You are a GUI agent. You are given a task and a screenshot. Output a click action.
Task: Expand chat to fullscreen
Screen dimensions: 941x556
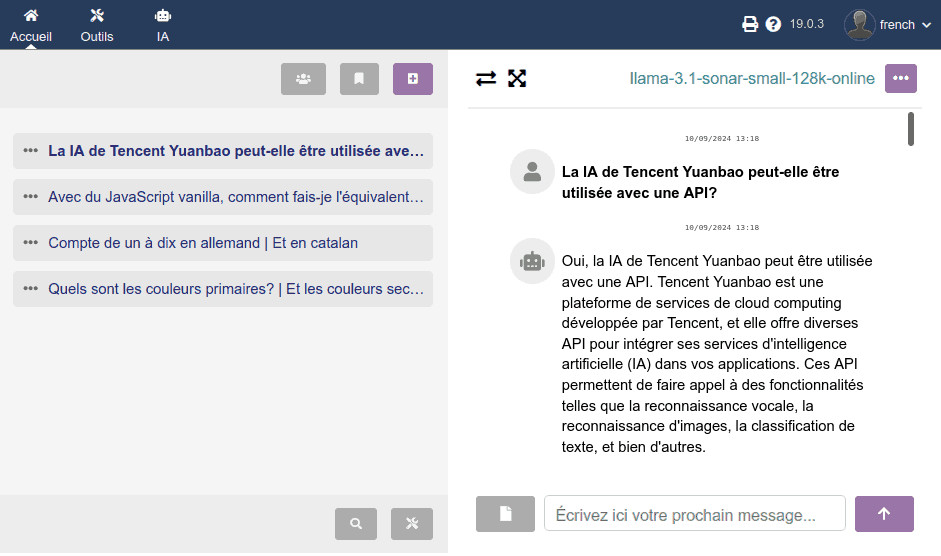click(x=517, y=79)
